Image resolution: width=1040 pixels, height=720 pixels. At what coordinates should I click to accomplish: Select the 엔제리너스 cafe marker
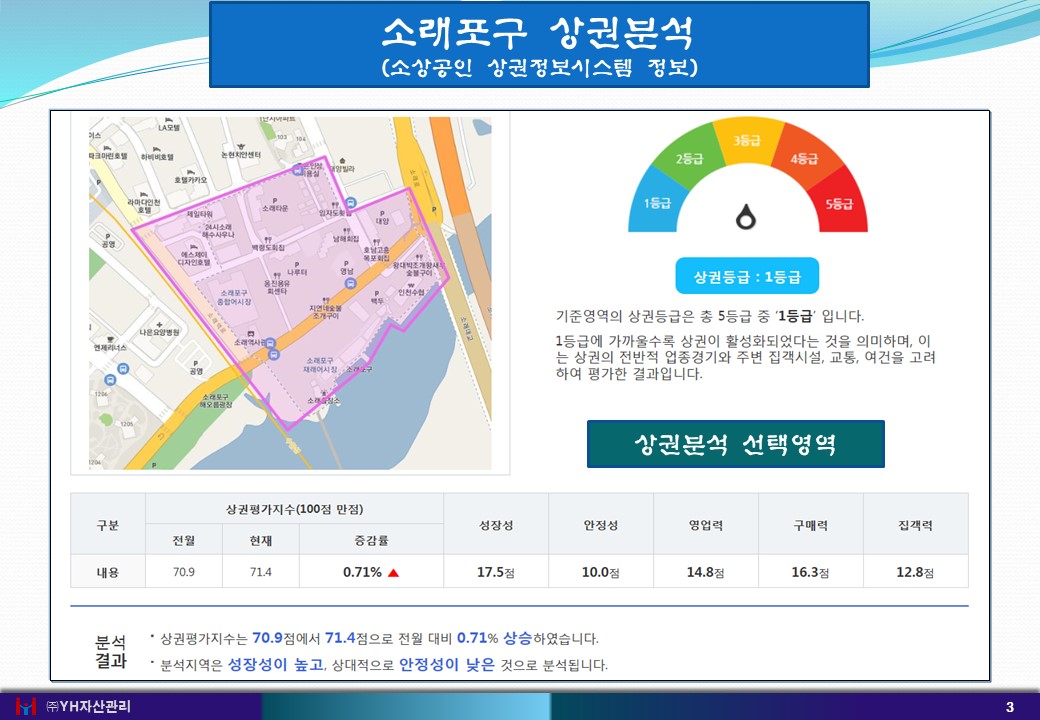[110, 339]
